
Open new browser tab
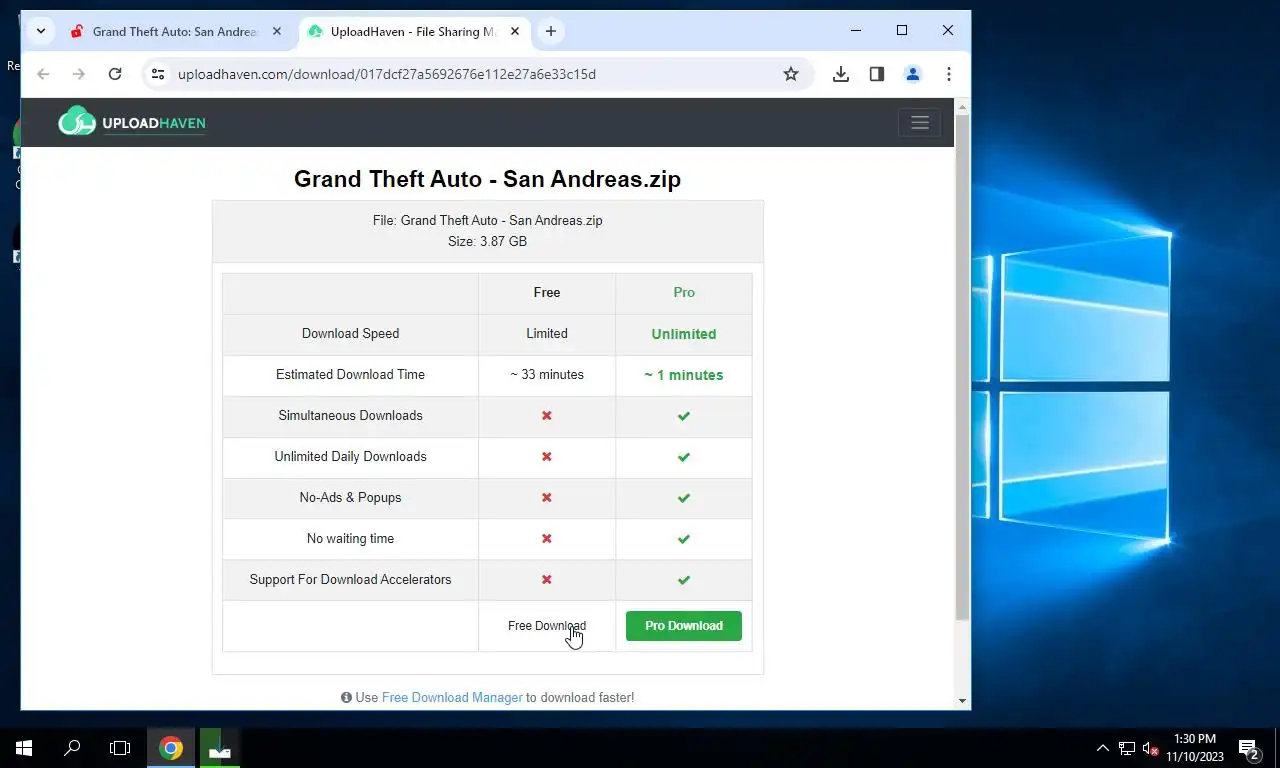tap(551, 31)
